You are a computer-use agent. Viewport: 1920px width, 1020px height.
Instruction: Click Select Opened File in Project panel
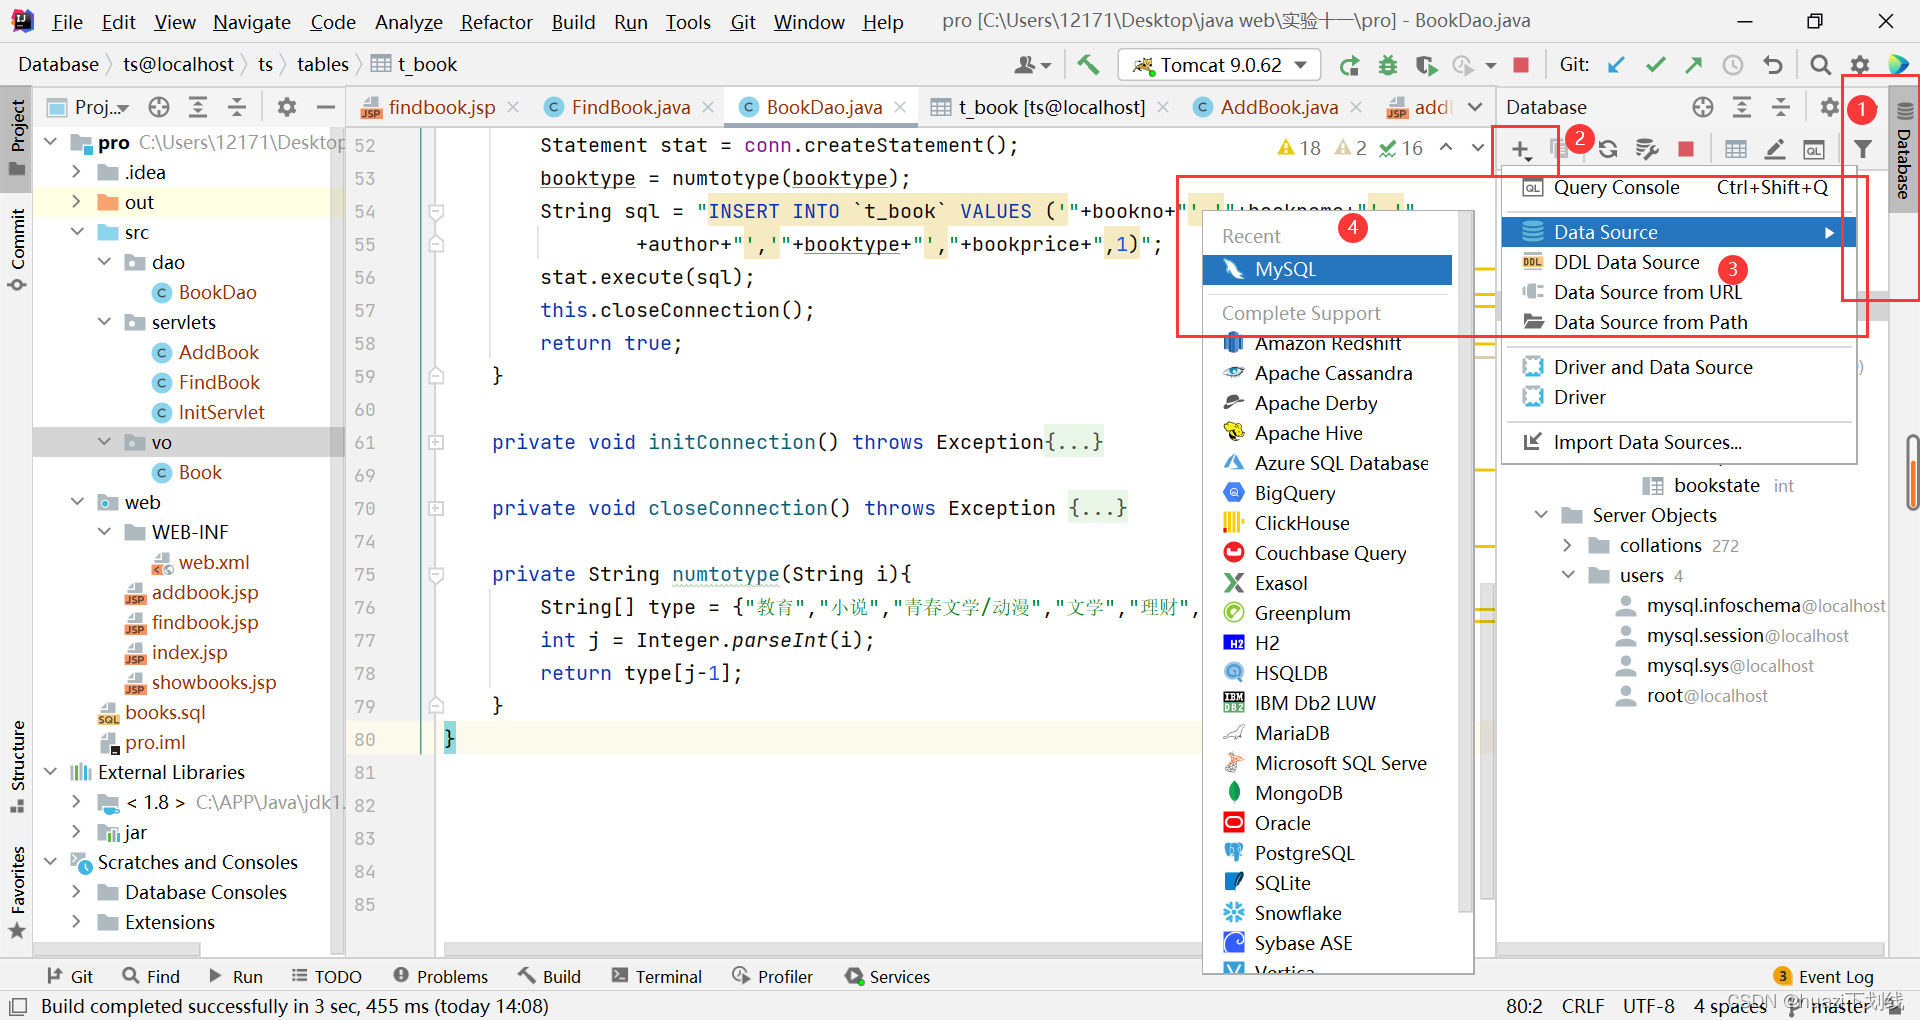(158, 107)
